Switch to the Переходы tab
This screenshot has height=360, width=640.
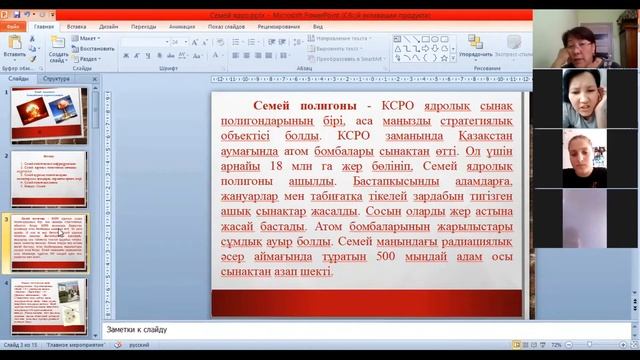(144, 27)
